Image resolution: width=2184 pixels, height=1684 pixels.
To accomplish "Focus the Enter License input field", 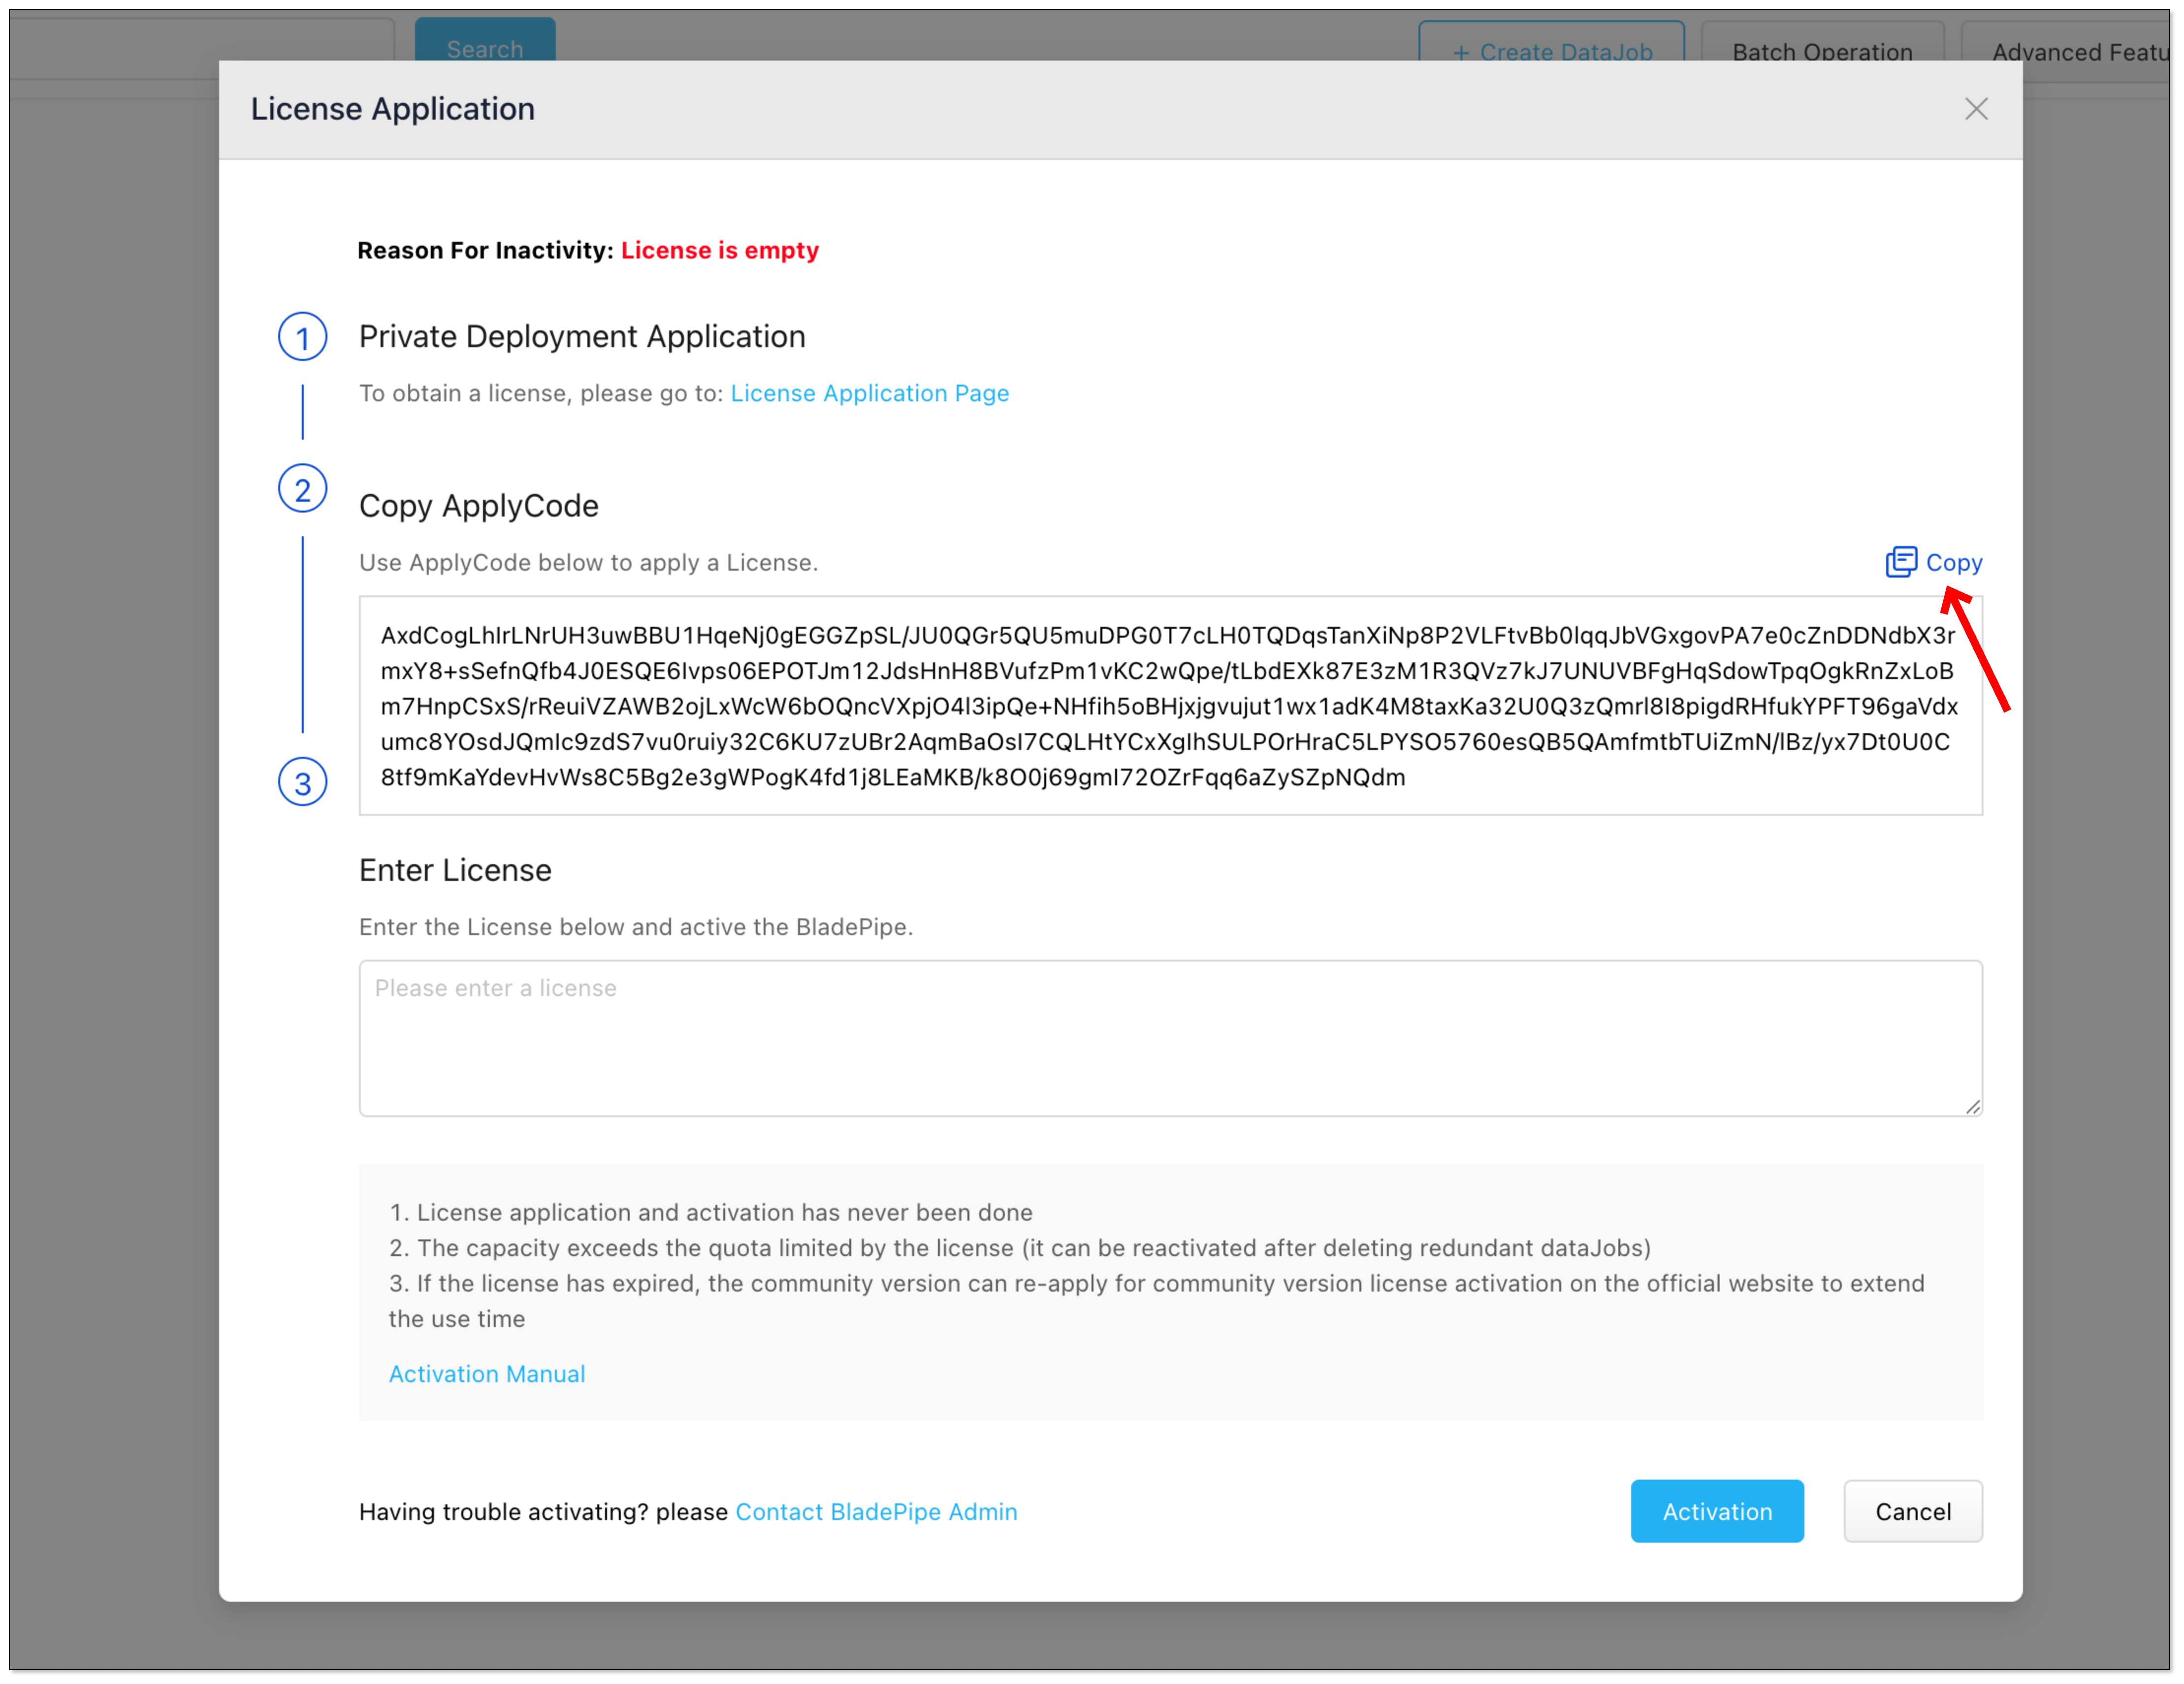I will point(1170,1038).
